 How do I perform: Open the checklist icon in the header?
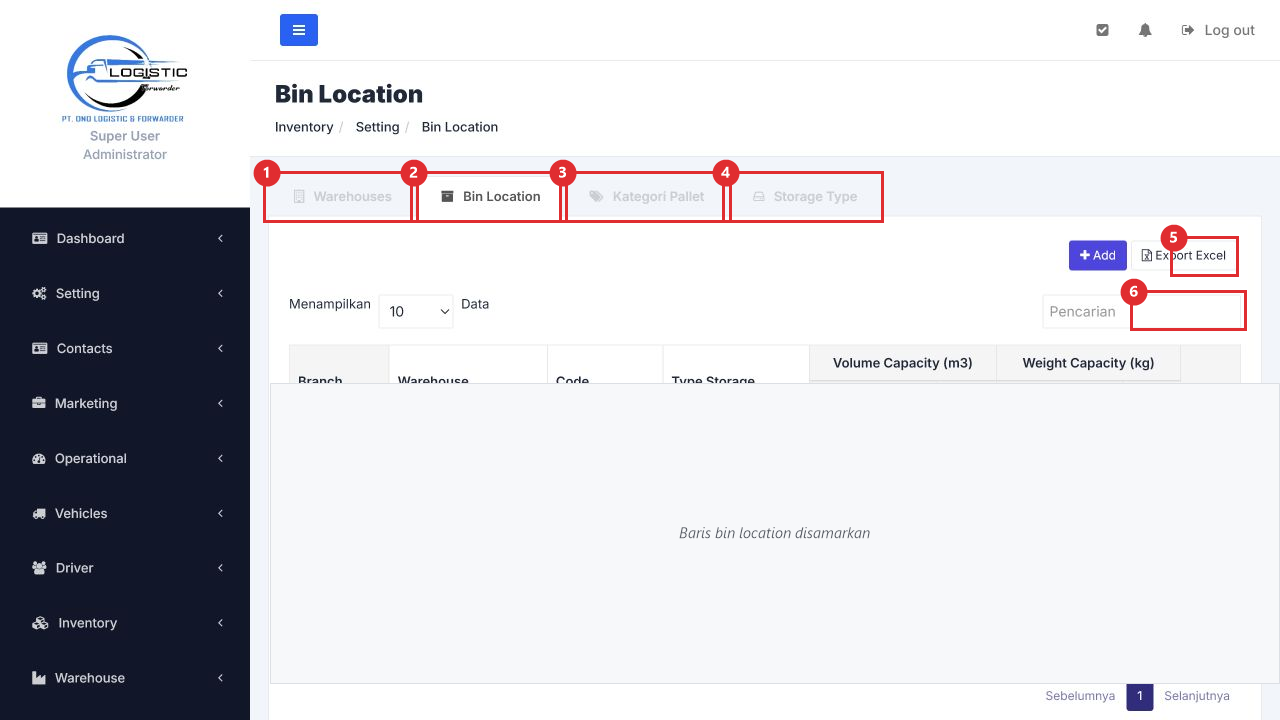point(1102,30)
